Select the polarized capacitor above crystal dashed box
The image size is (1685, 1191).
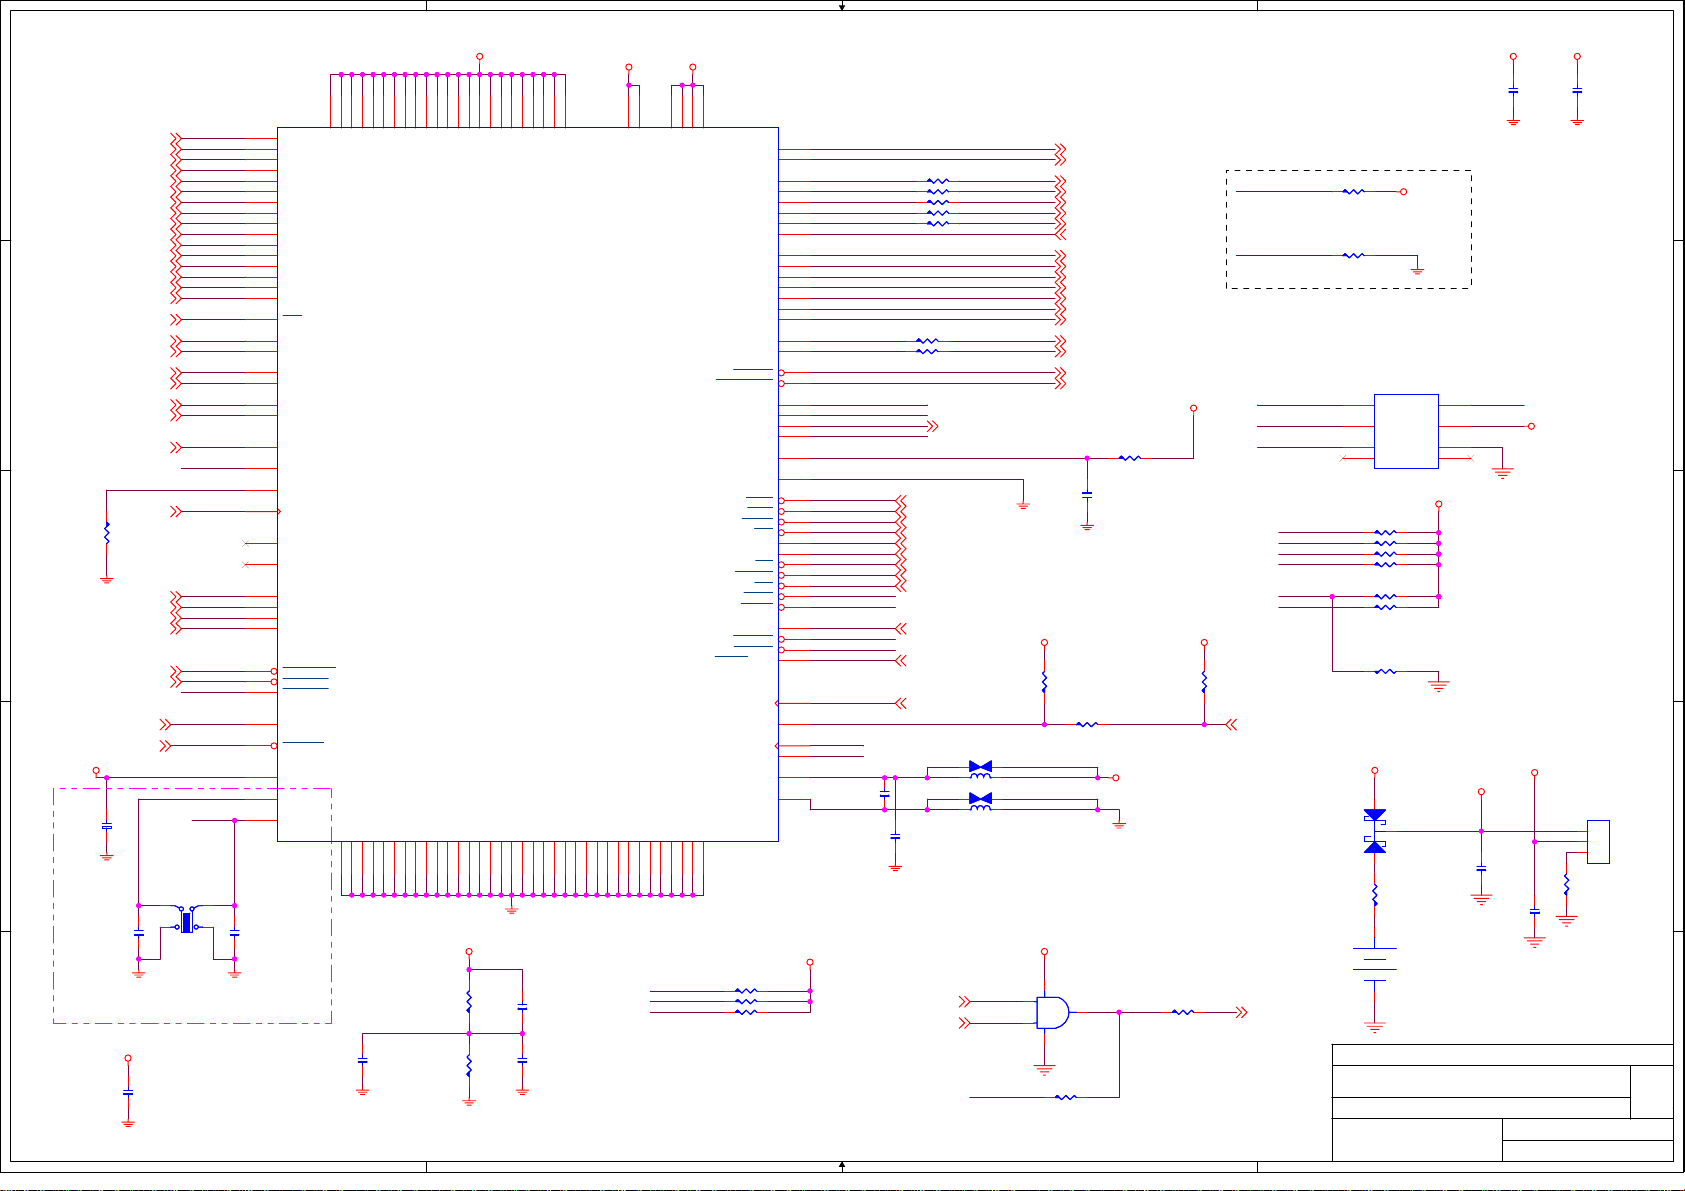107,827
